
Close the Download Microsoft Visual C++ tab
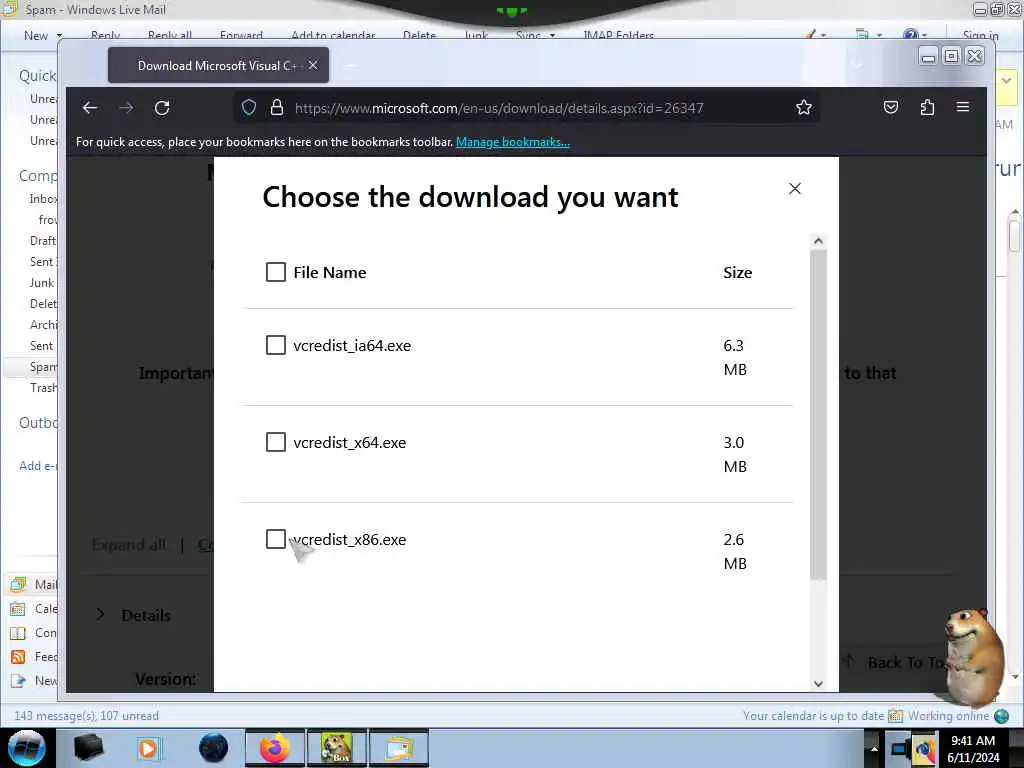click(313, 65)
